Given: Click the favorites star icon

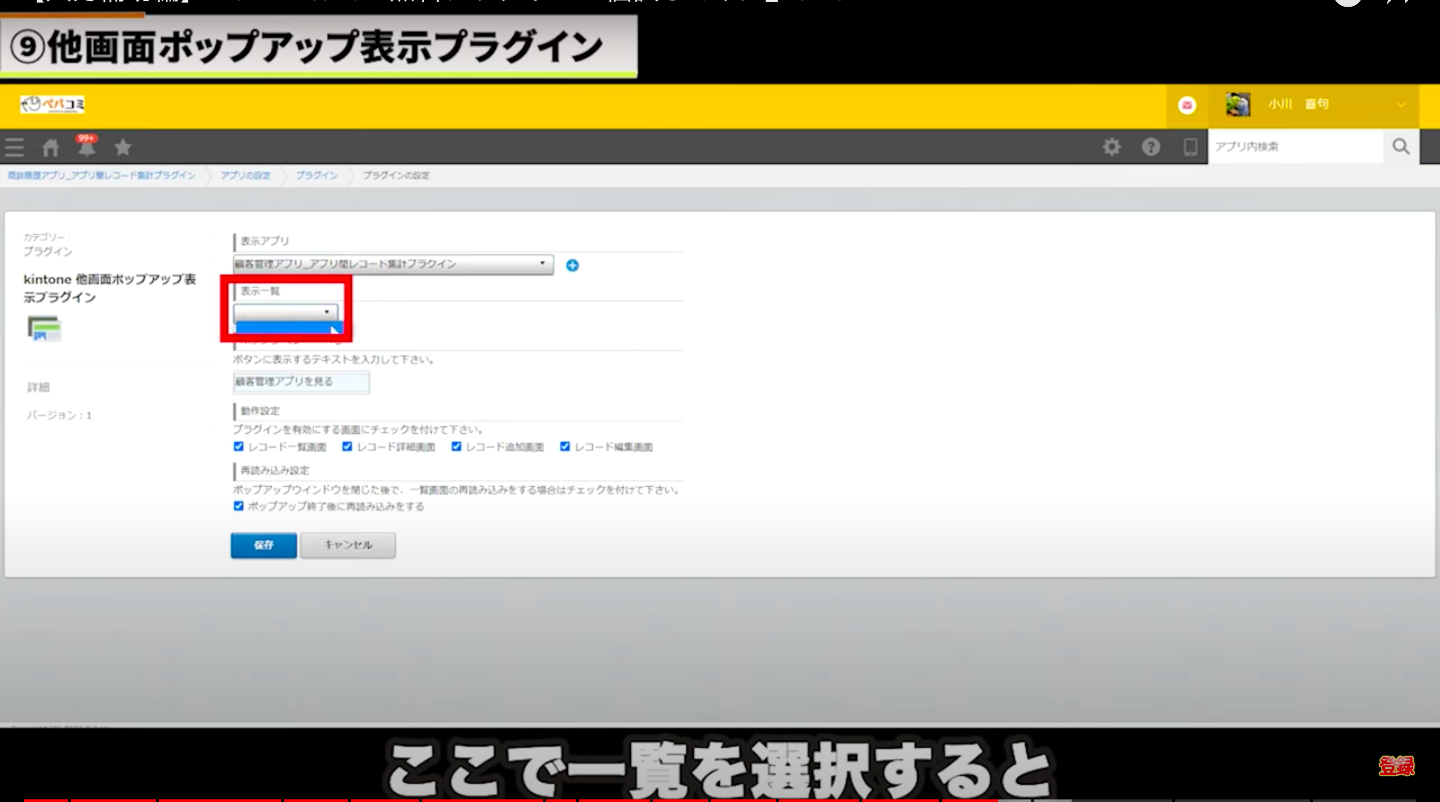Looking at the screenshot, I should point(123,148).
